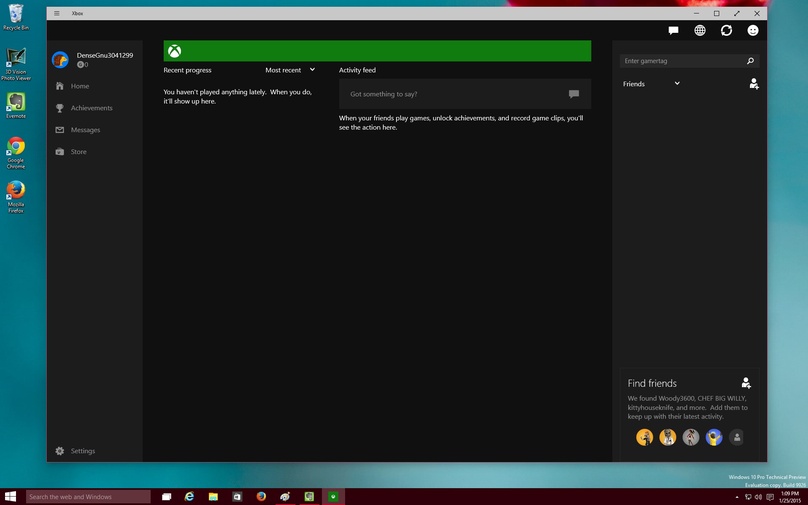Click add-friend icon next to Friends dropdown
Image resolution: width=808 pixels, height=505 pixels.
pyautogui.click(x=754, y=83)
